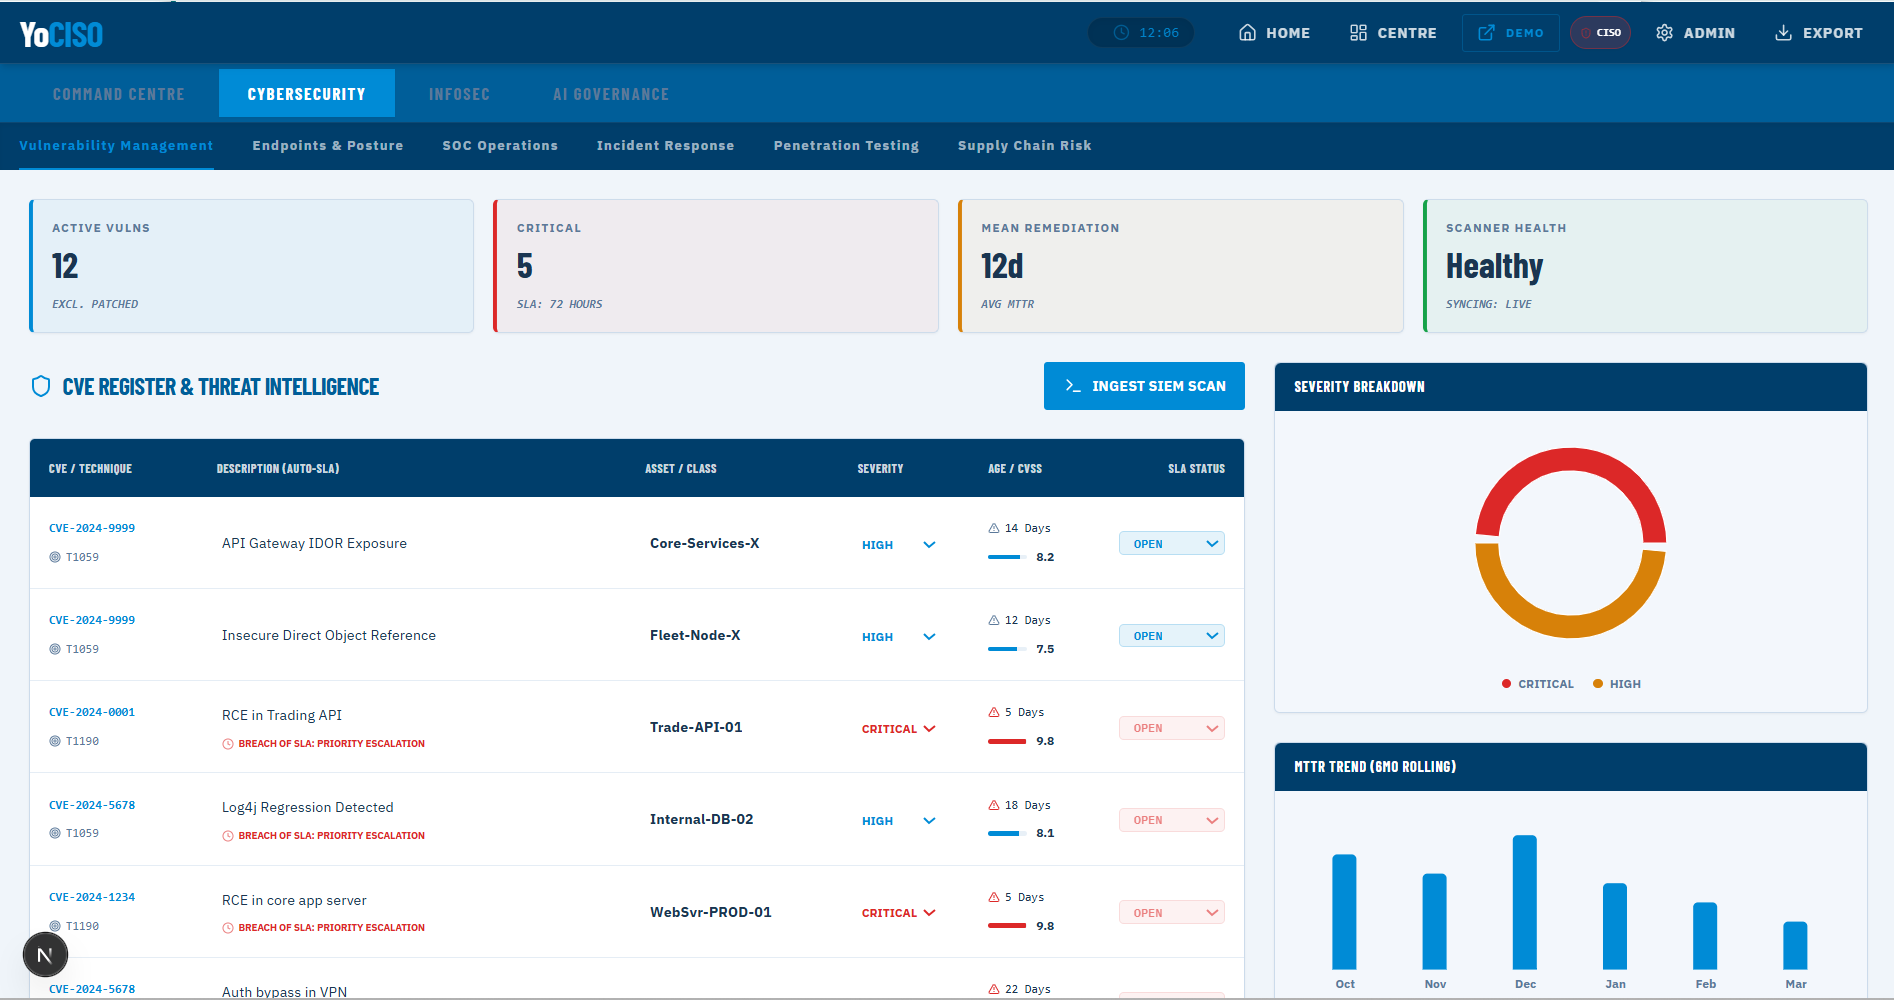Screen dimensions: 1894x1000
Task: Click the T1059 technique icon in Internal-DB-02 row
Action: coord(55,833)
